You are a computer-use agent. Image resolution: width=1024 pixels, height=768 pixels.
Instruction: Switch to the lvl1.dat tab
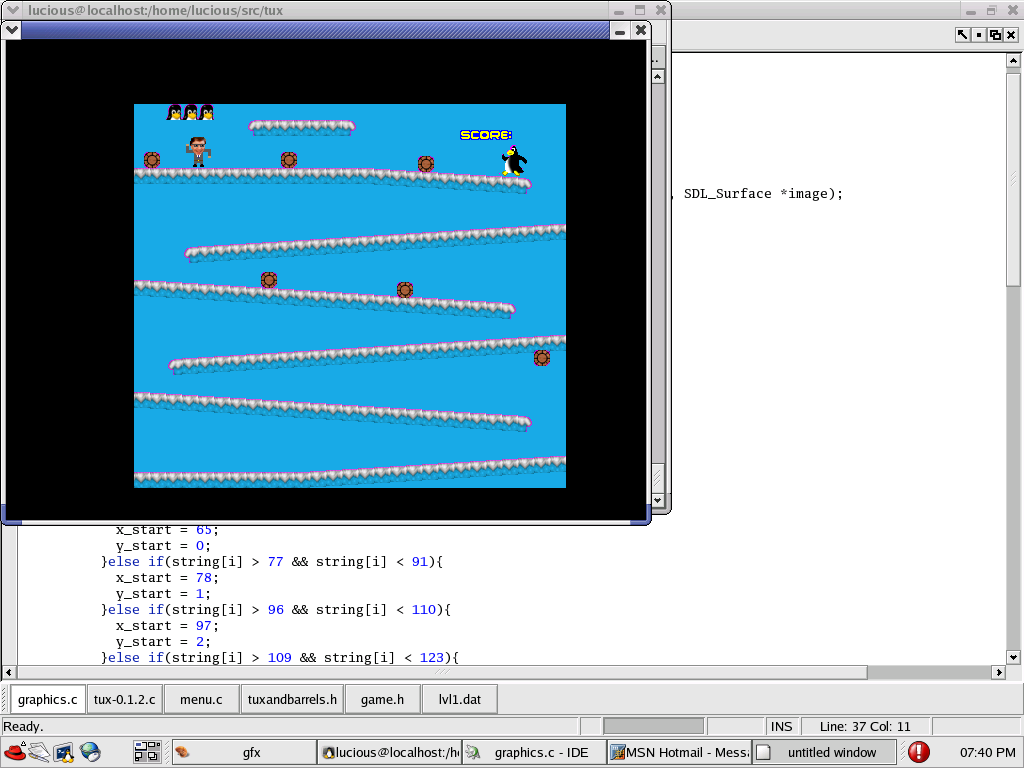(459, 699)
